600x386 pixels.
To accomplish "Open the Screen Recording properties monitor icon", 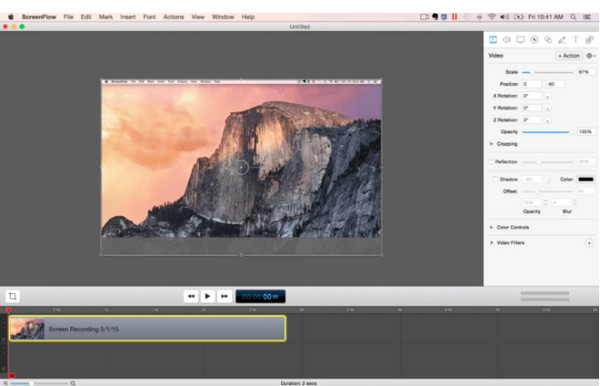I will [x=520, y=40].
